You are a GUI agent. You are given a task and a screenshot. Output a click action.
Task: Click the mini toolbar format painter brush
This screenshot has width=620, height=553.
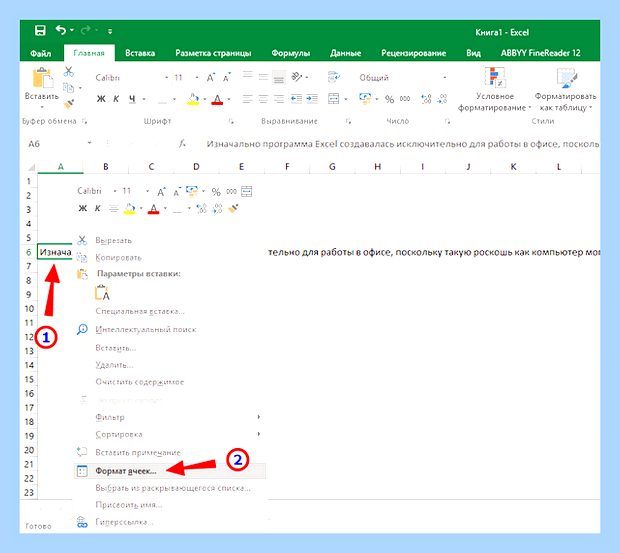pyautogui.click(x=233, y=208)
